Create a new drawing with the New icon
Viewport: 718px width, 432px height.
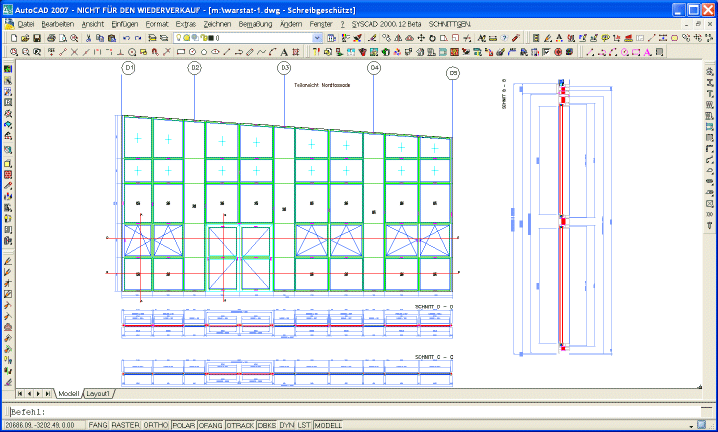[14, 38]
